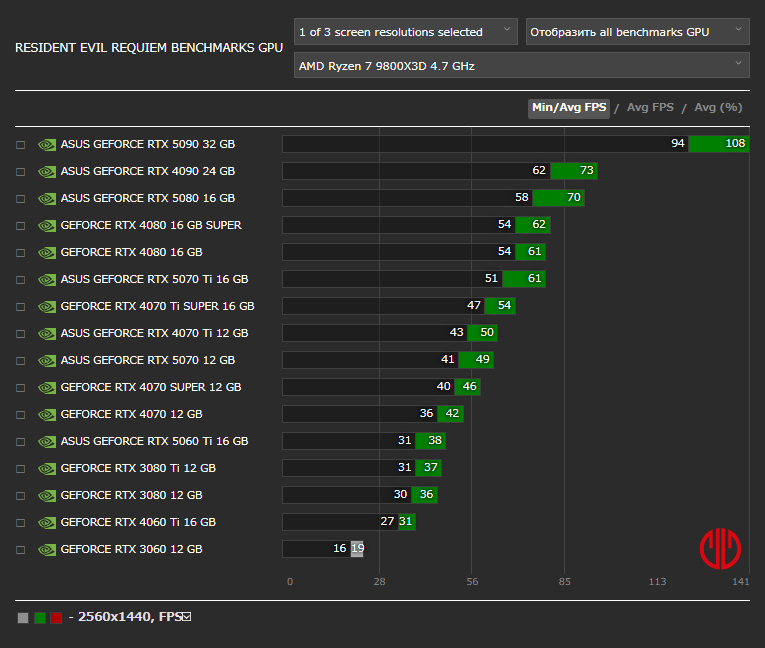The height and width of the screenshot is (648, 765).
Task: Enable the checkbox for GeForce RTX 4060 Ti
Action: [21, 523]
